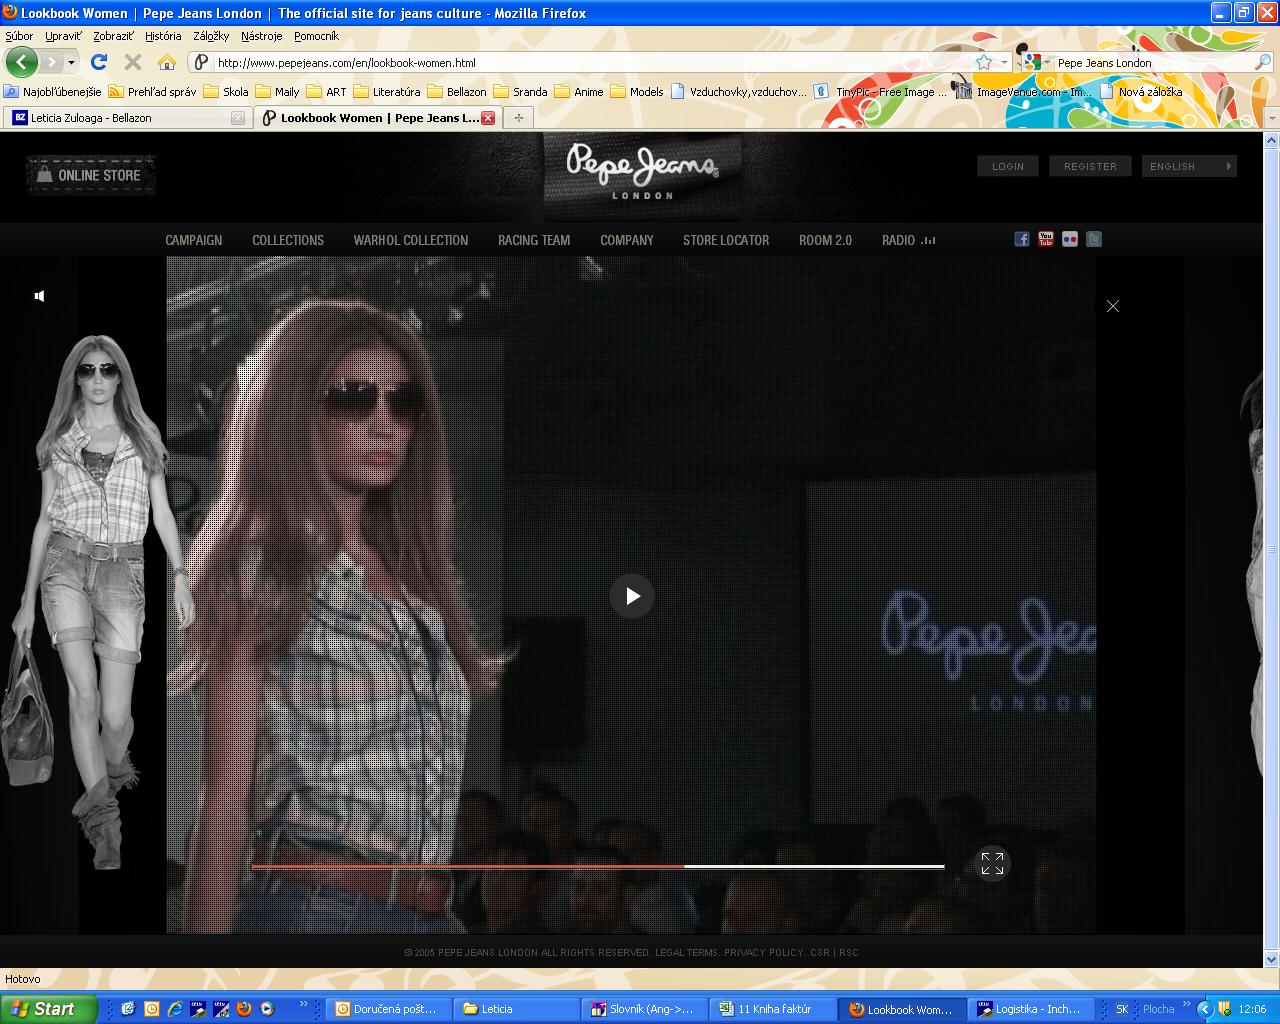This screenshot has height=1024, width=1280.
Task: Open the Upraviť menu
Action: click(x=63, y=36)
